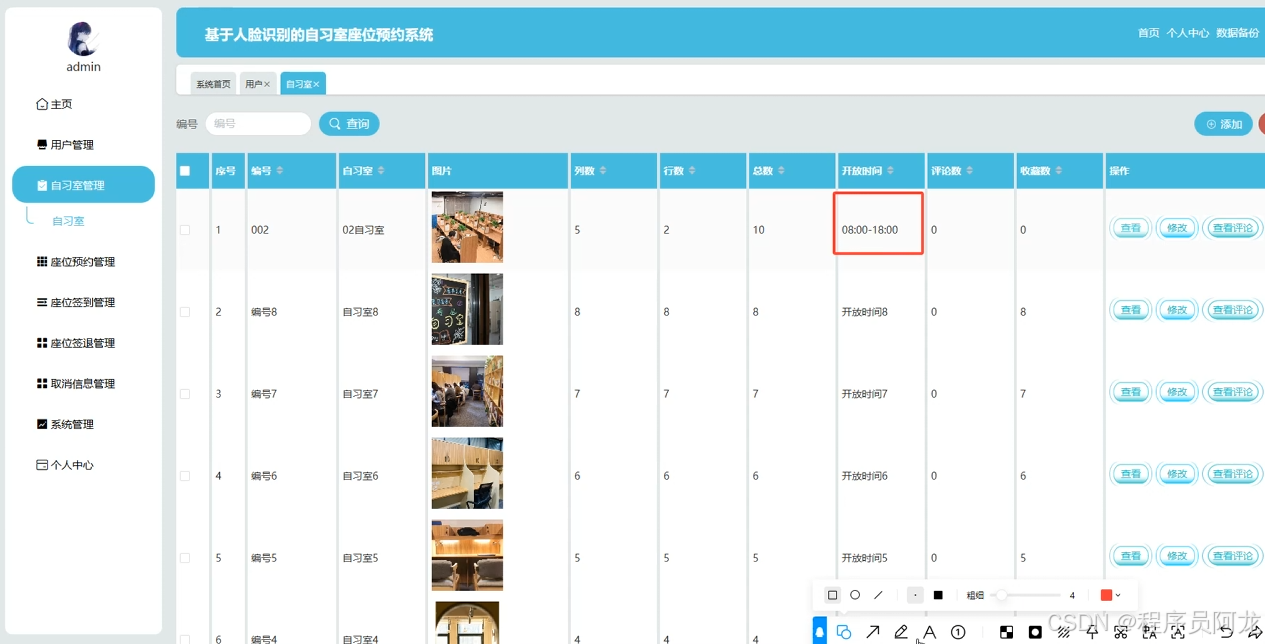This screenshot has width=1265, height=644.
Task: Select the mosaic checkerboard tool
Action: [1007, 632]
